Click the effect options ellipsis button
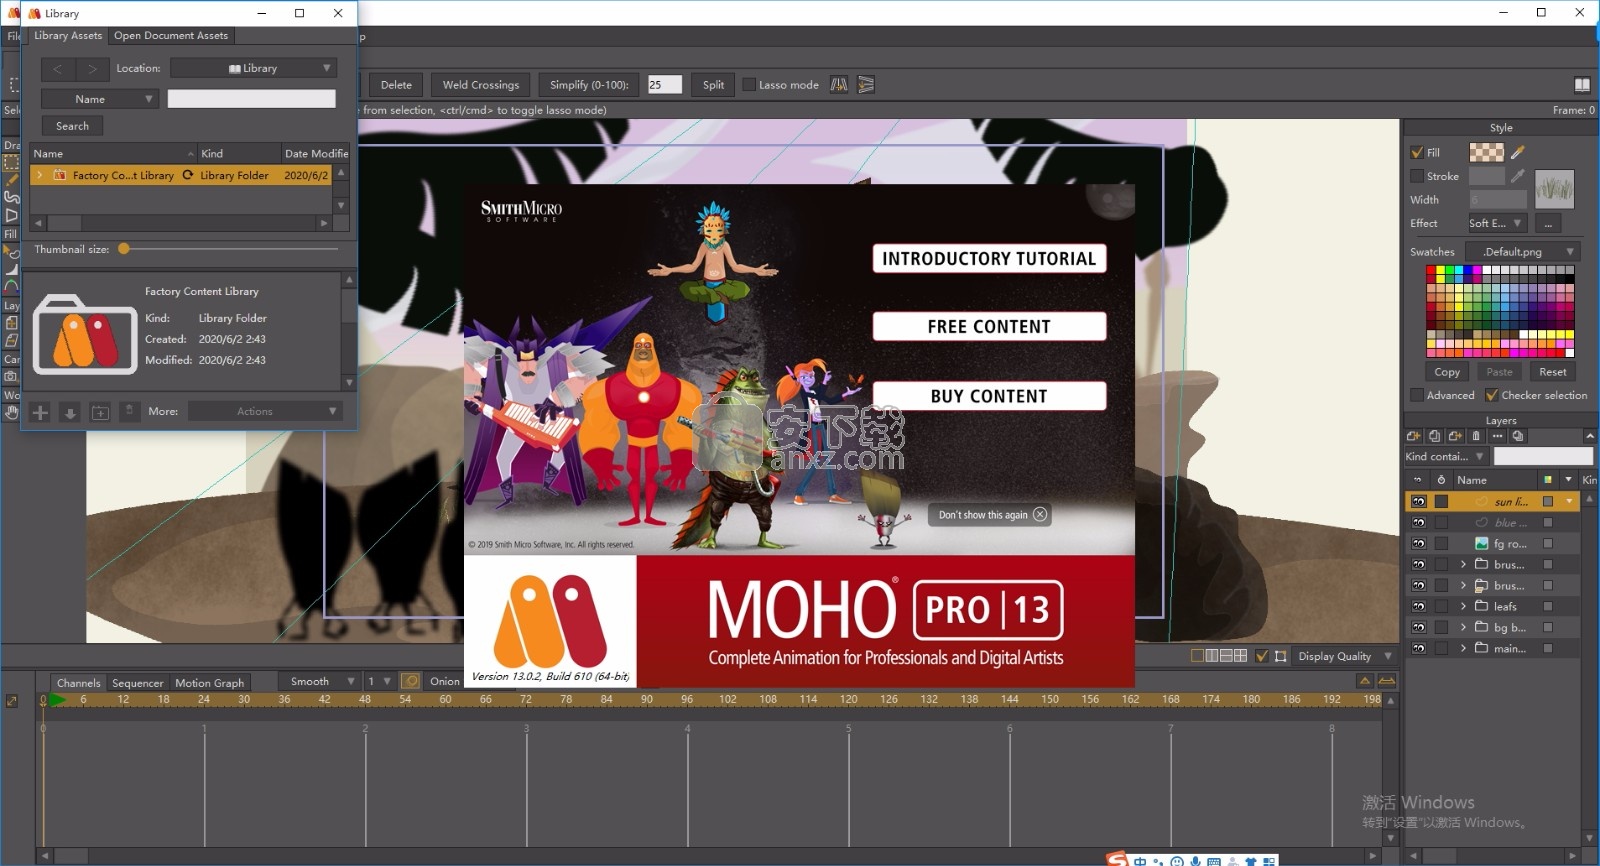 coord(1548,223)
